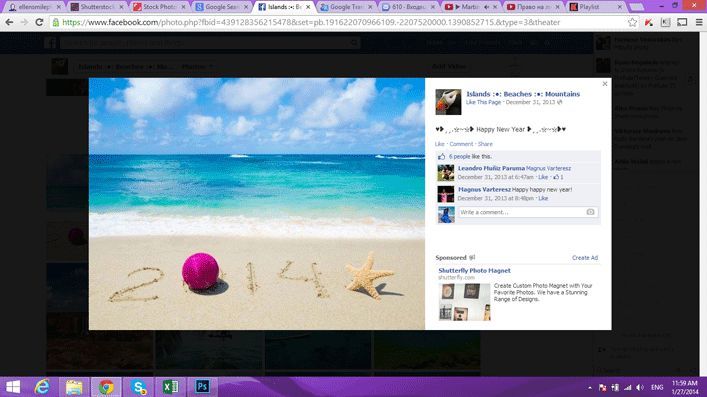This screenshot has width=707, height=397.
Task: Open the volume speaker tray icon
Action: click(x=640, y=388)
